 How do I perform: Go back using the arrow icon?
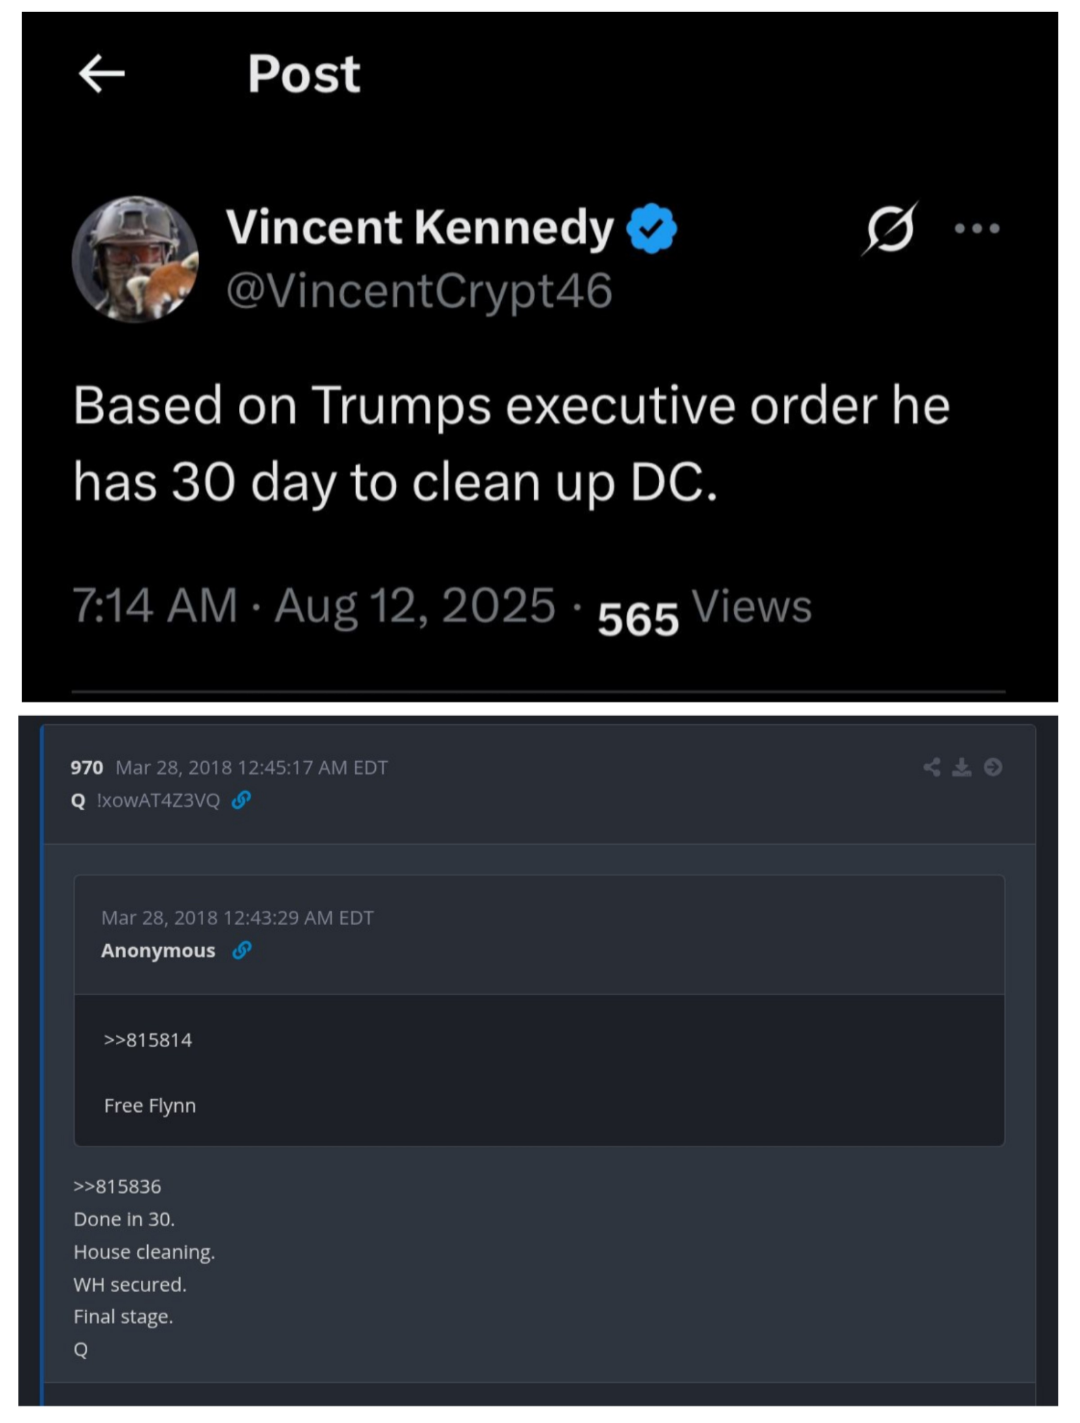(102, 74)
